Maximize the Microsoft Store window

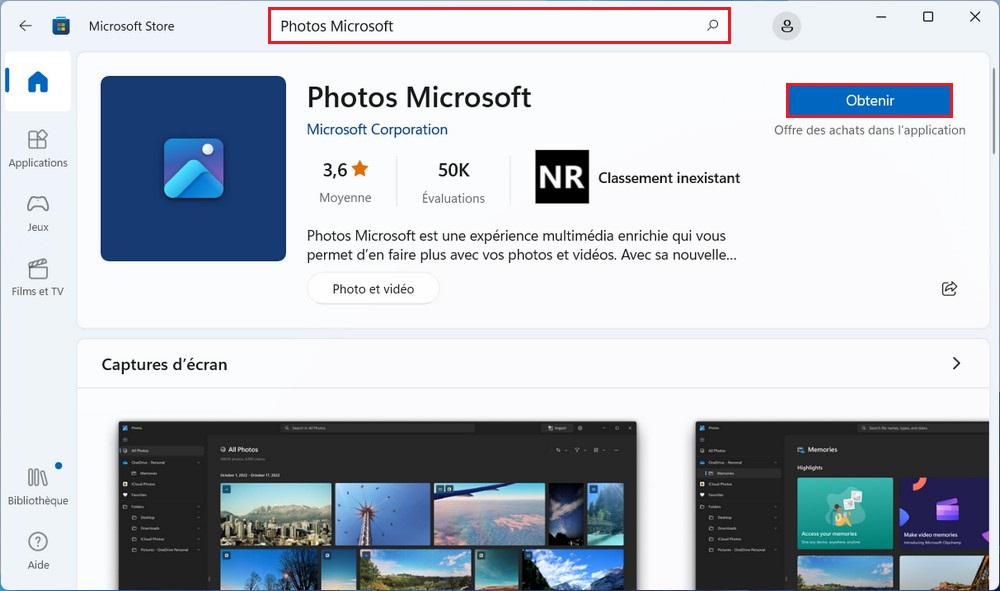coord(928,17)
